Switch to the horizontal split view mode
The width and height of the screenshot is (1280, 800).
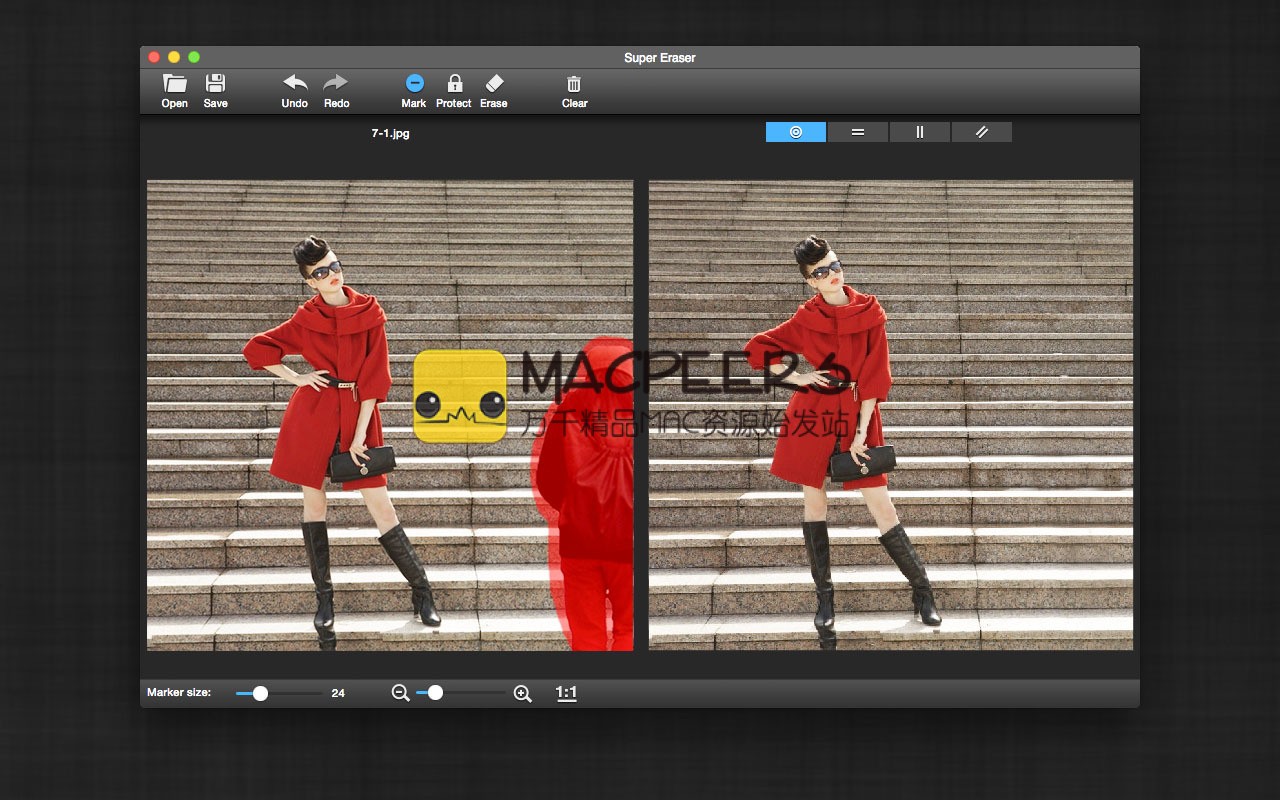(x=858, y=132)
